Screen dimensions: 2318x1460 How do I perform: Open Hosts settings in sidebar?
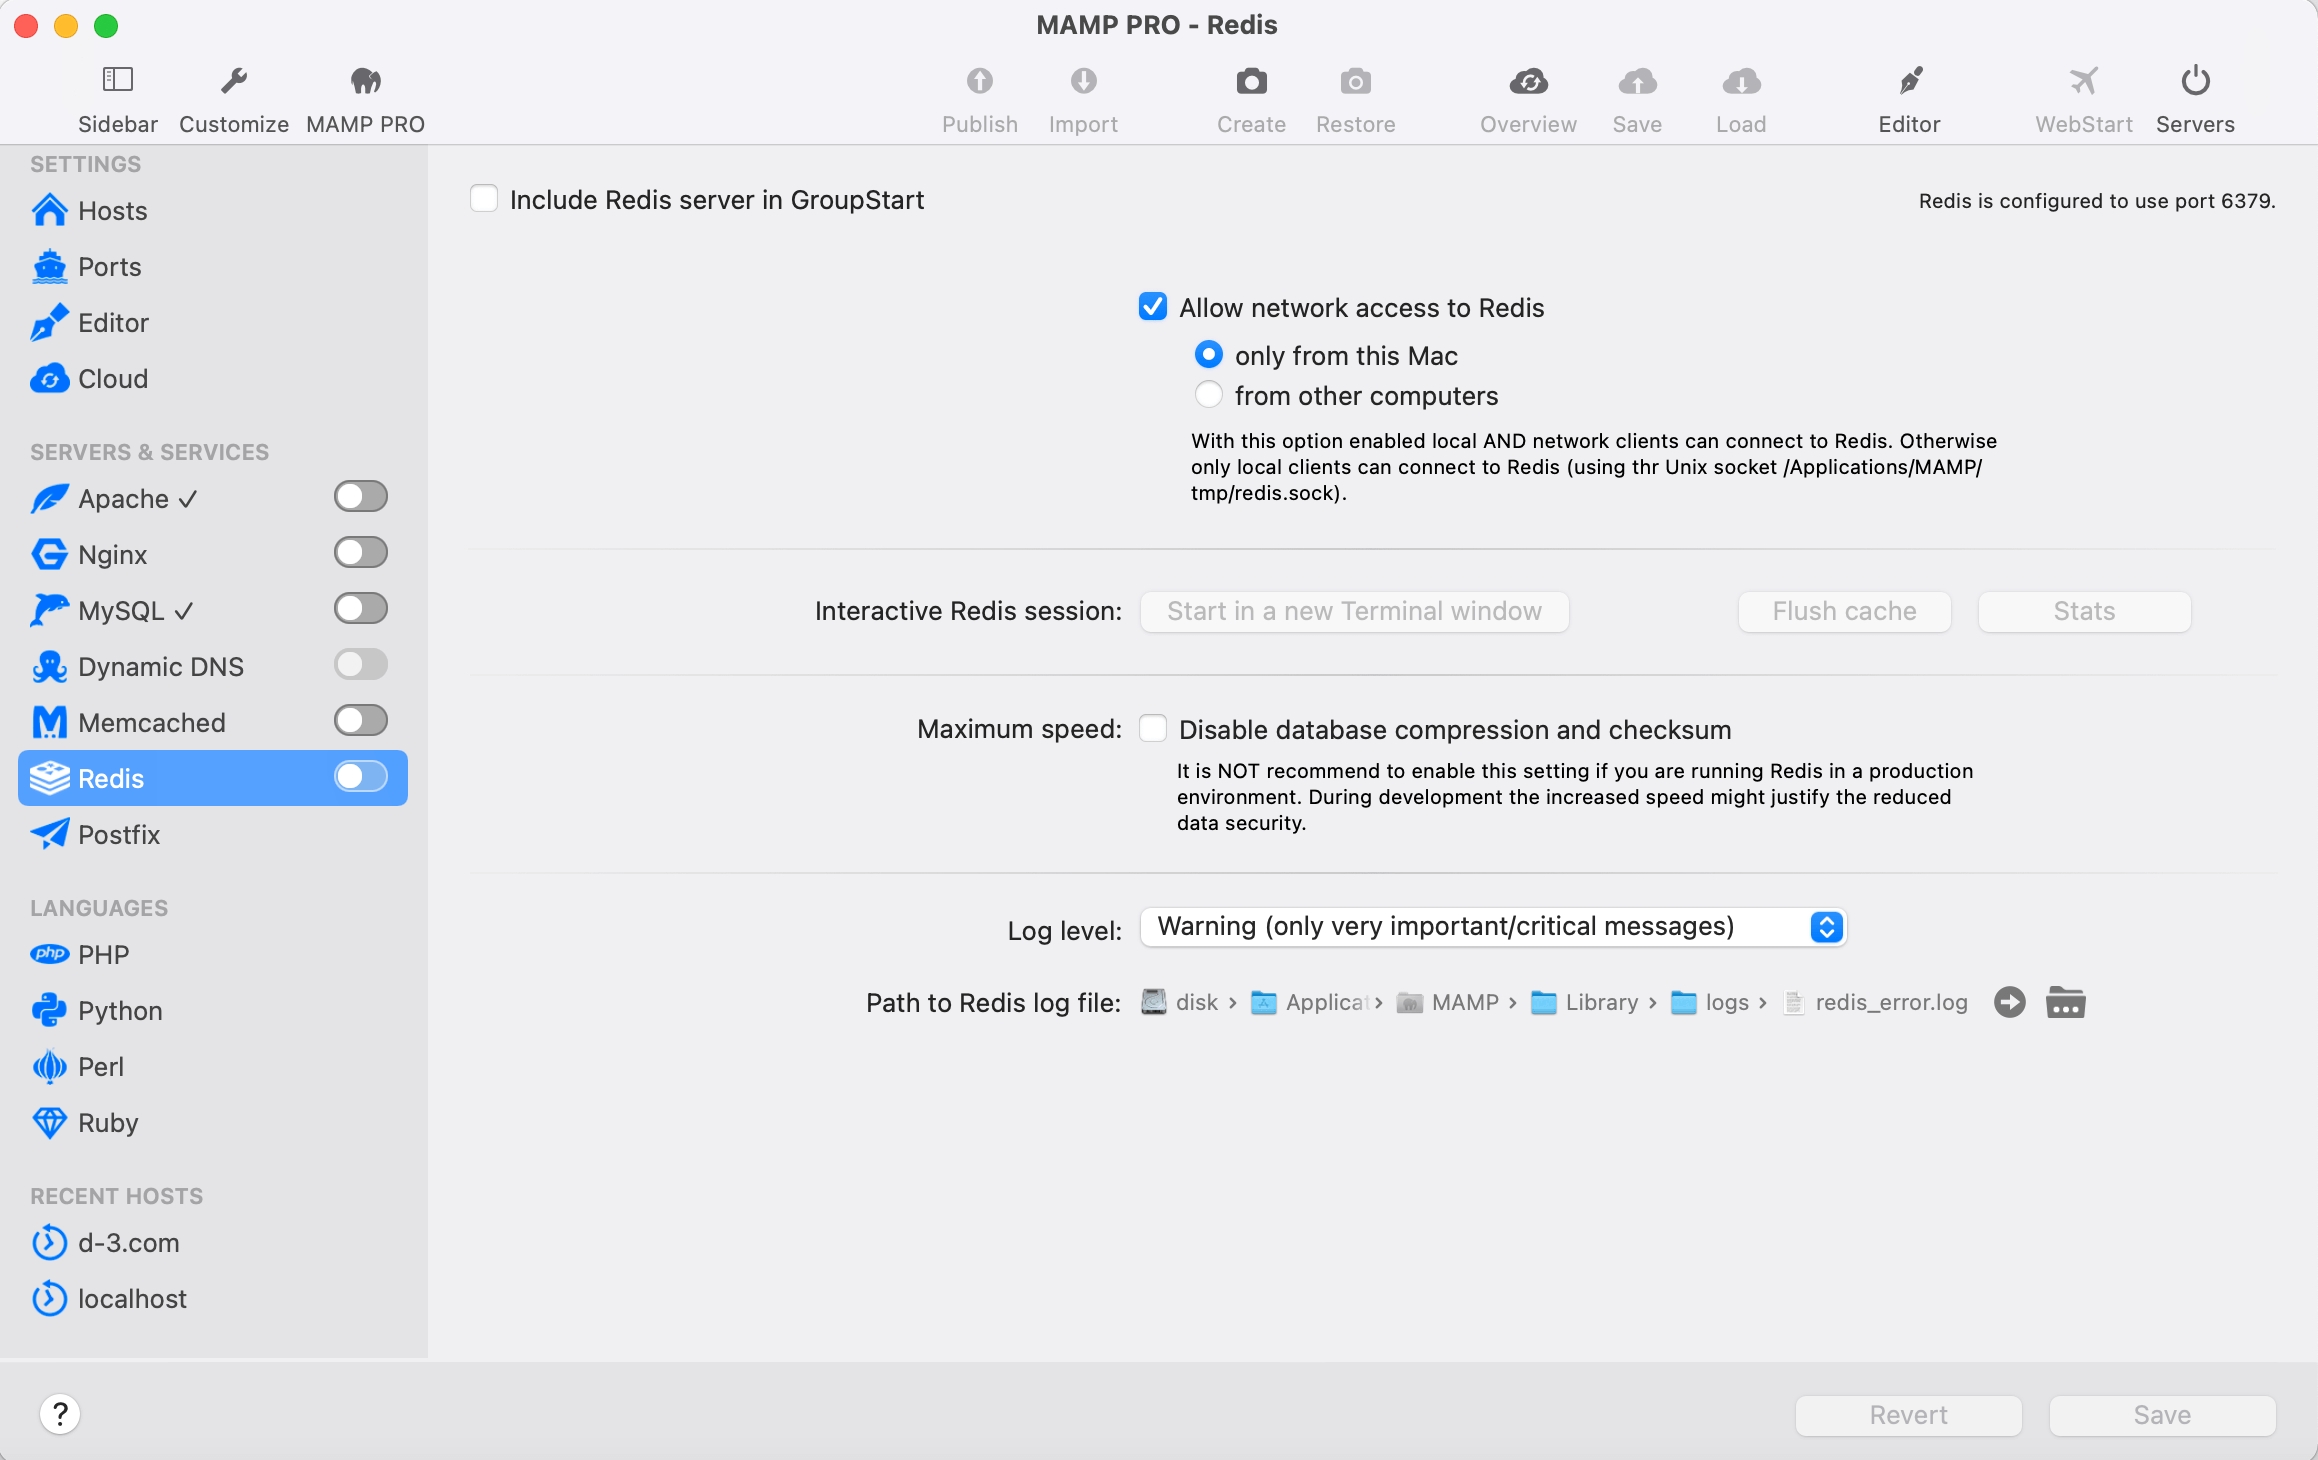coord(213,211)
